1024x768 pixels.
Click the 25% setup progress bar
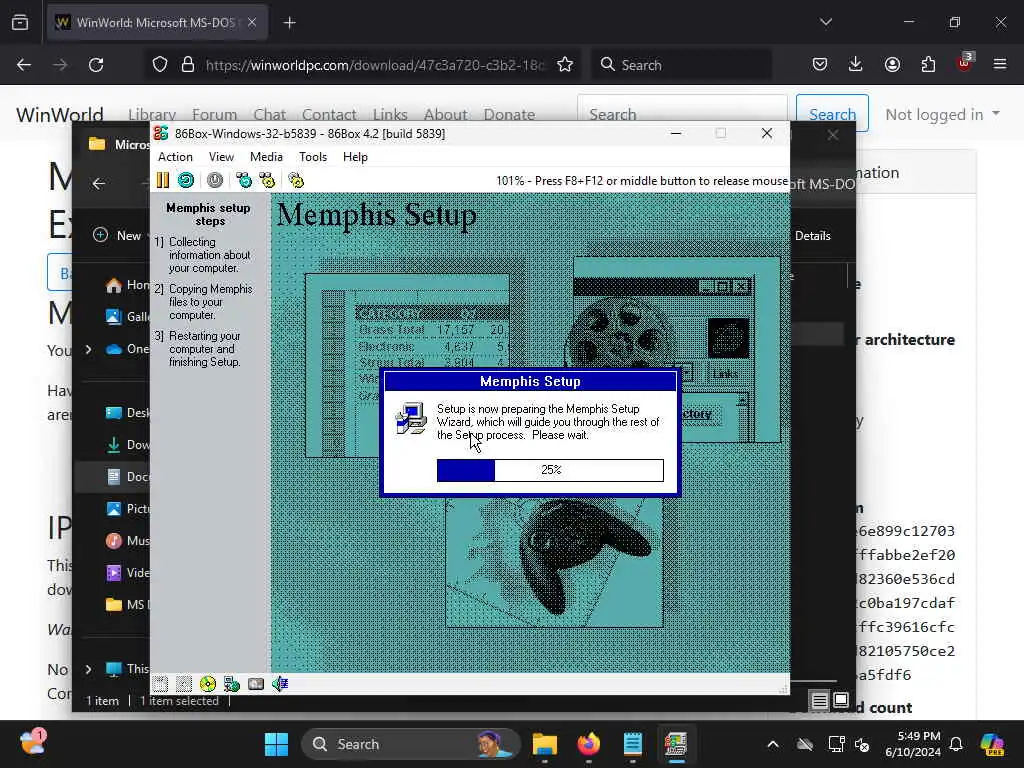coord(550,470)
